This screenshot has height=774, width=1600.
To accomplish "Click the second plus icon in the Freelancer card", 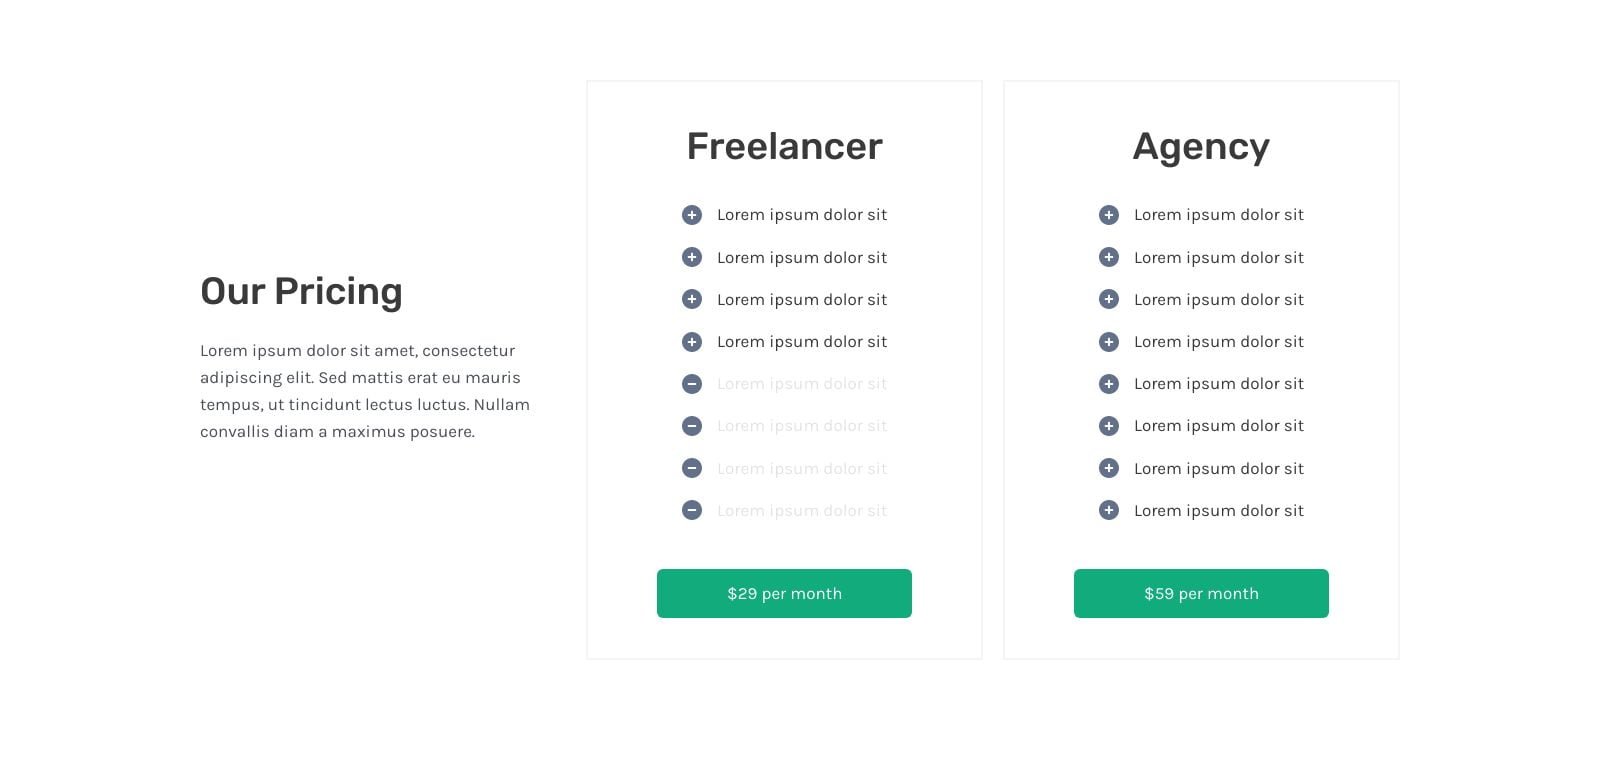I will click(x=691, y=257).
